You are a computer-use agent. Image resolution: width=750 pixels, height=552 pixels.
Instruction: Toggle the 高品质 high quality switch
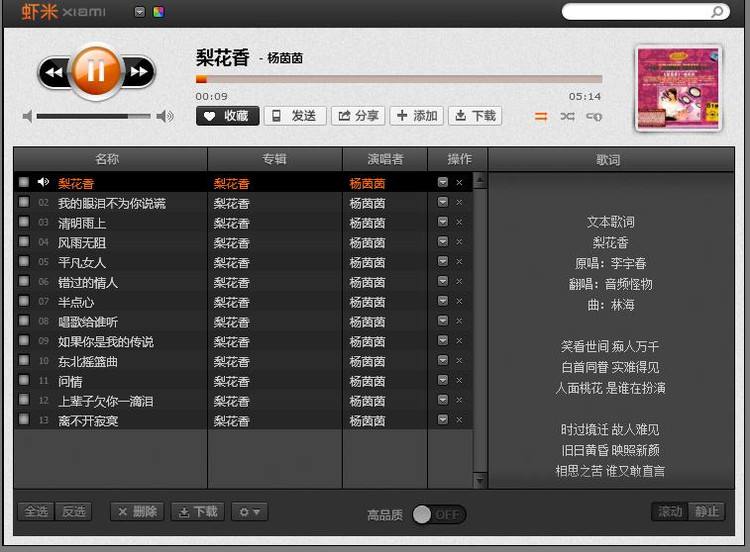coord(439,515)
